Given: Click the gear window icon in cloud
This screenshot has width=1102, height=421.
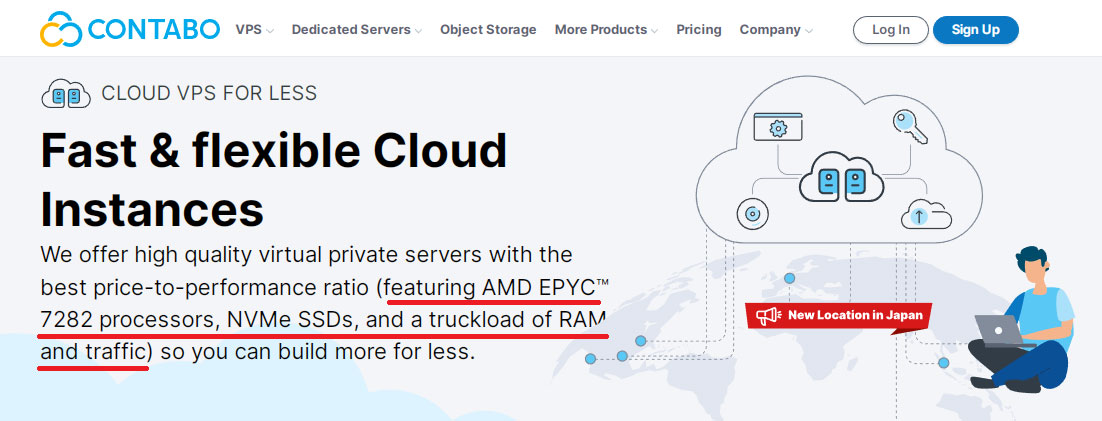Looking at the screenshot, I should 777,127.
